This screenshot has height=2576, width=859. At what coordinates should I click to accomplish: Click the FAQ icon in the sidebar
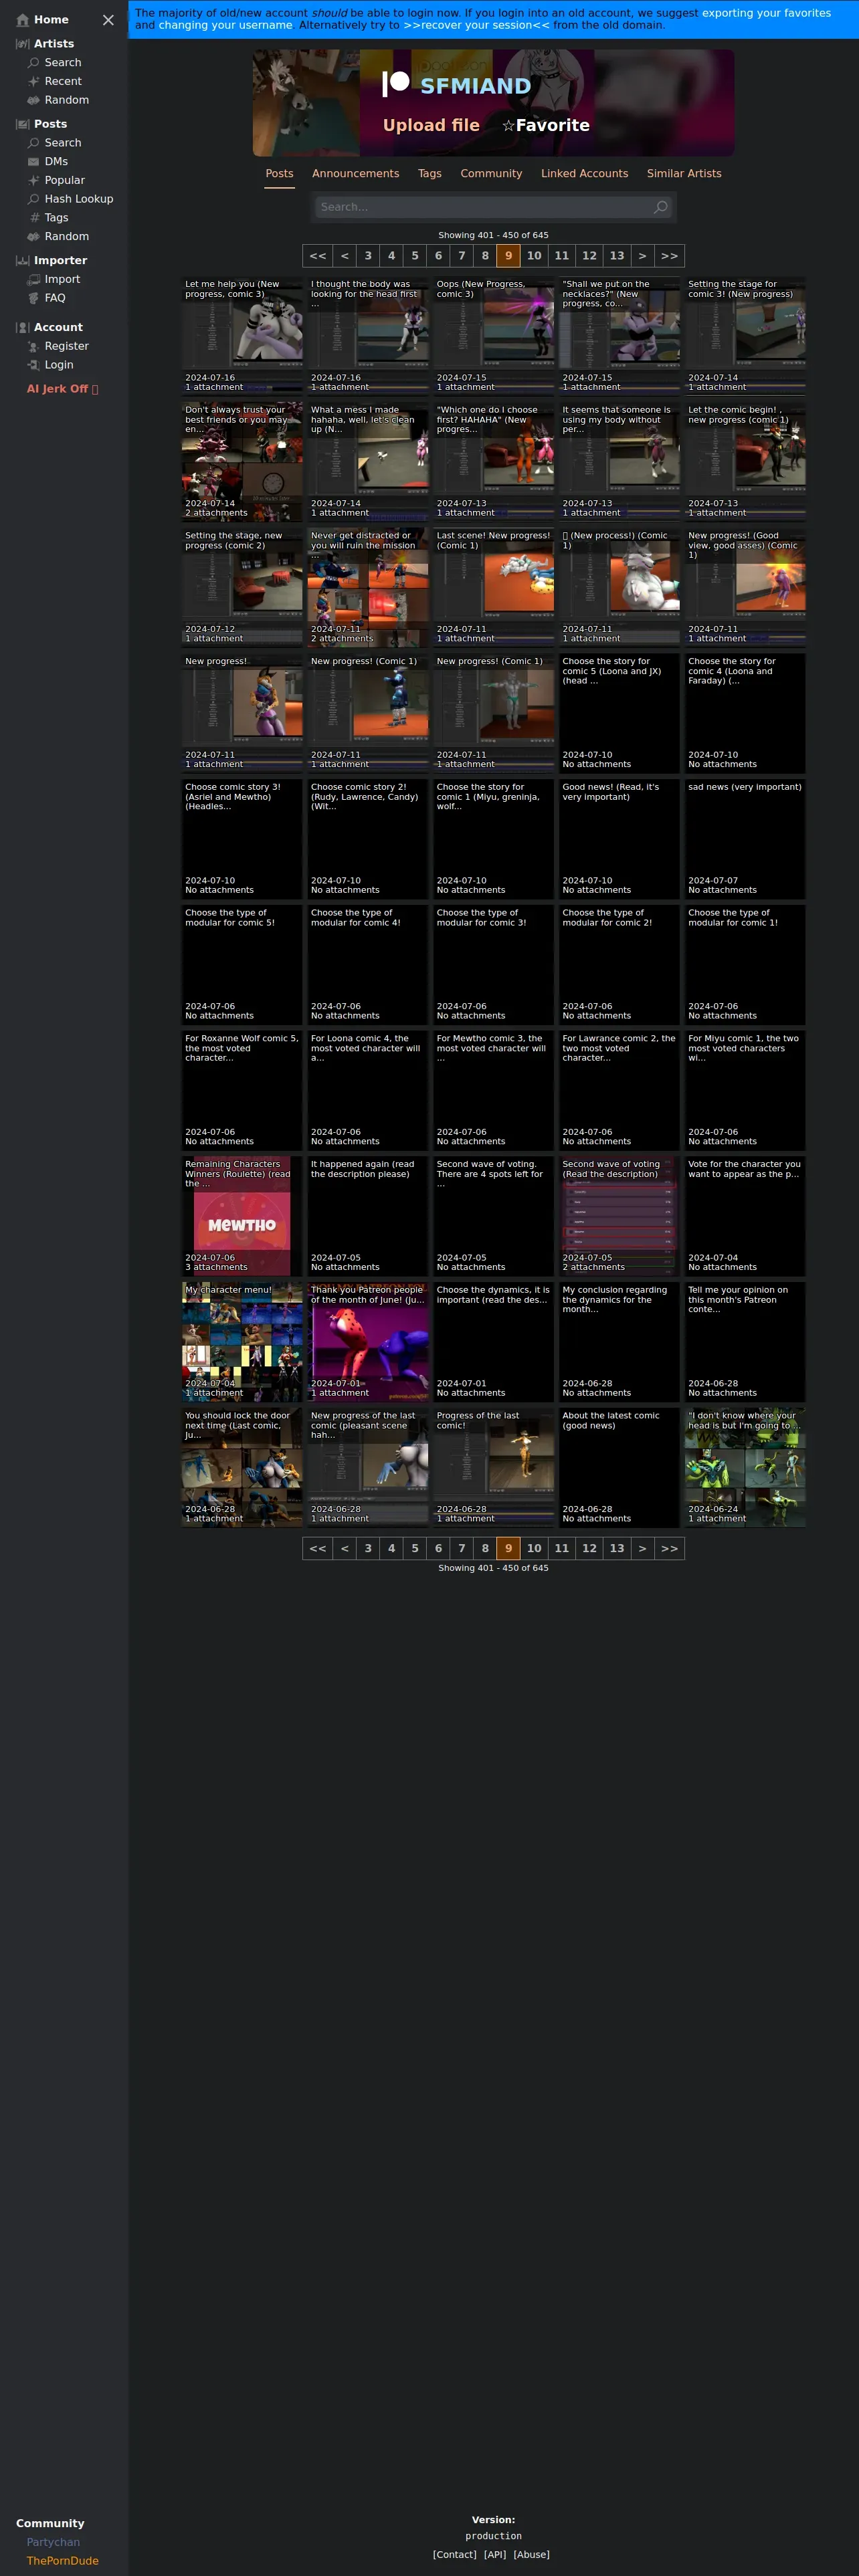pyautogui.click(x=33, y=298)
